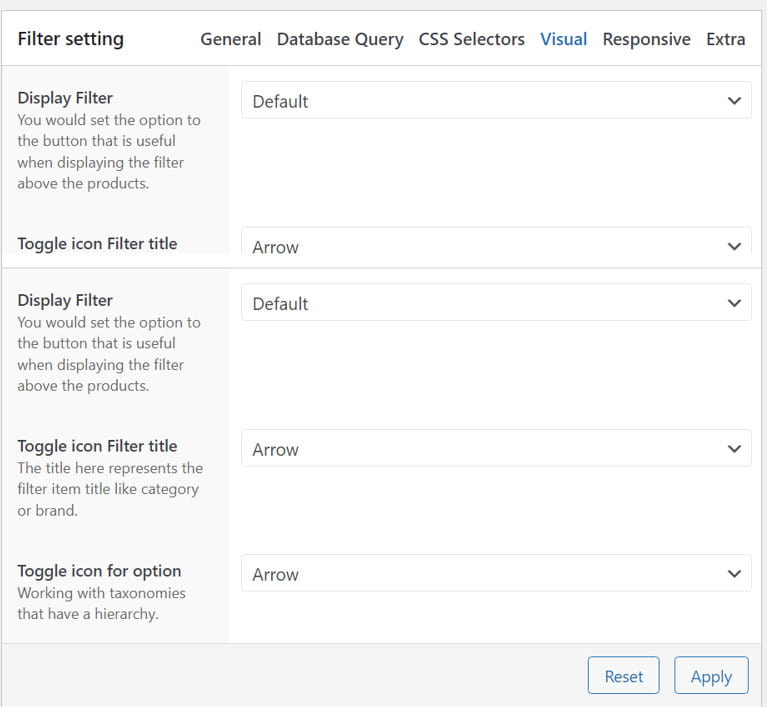Open the CSS Selectors tab
Viewport: 767px width, 707px height.
[472, 39]
